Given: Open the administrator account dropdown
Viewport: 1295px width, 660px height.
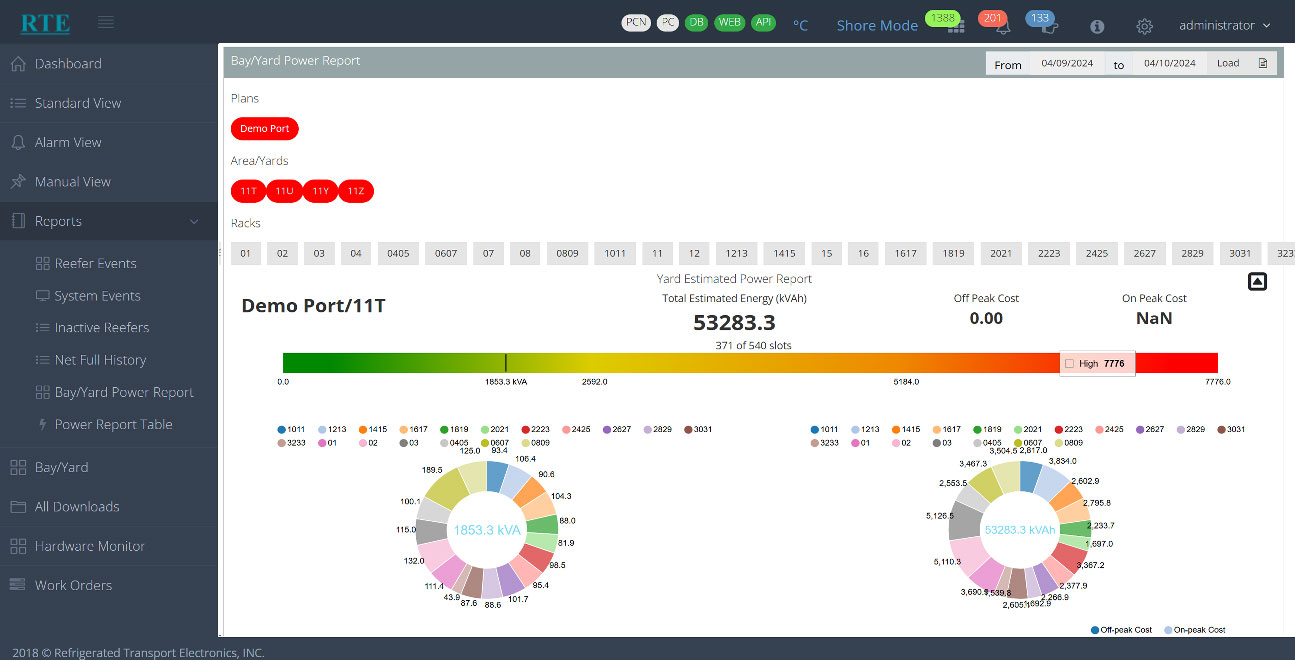Looking at the screenshot, I should (1222, 25).
